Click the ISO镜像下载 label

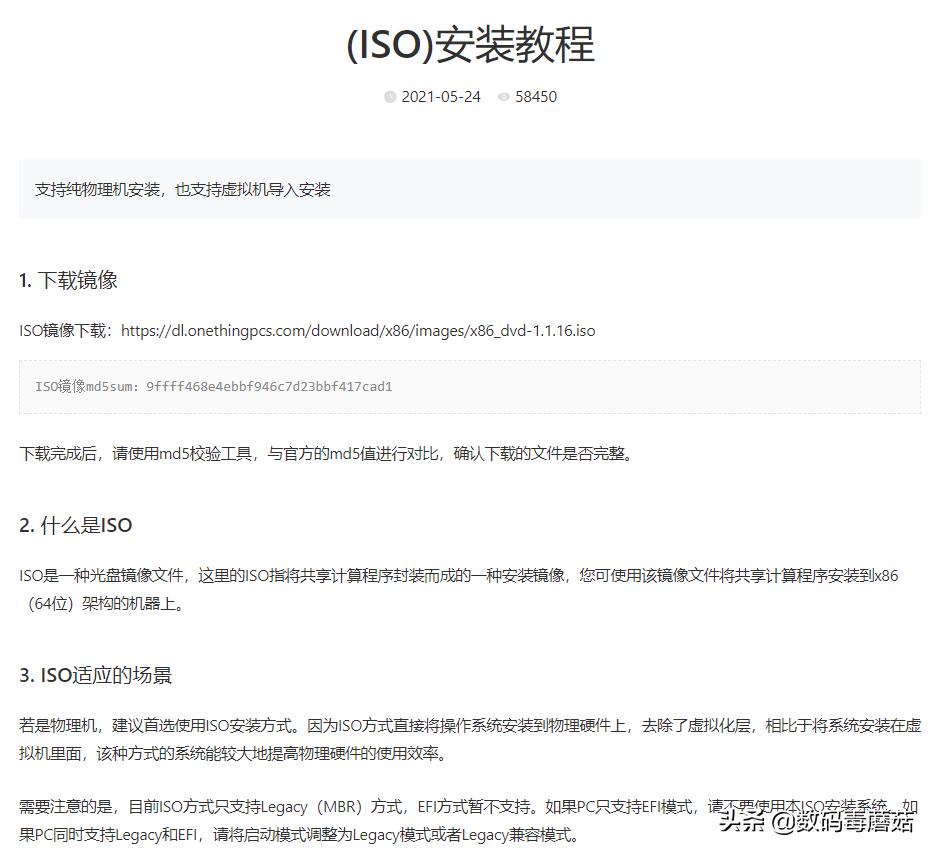62,330
